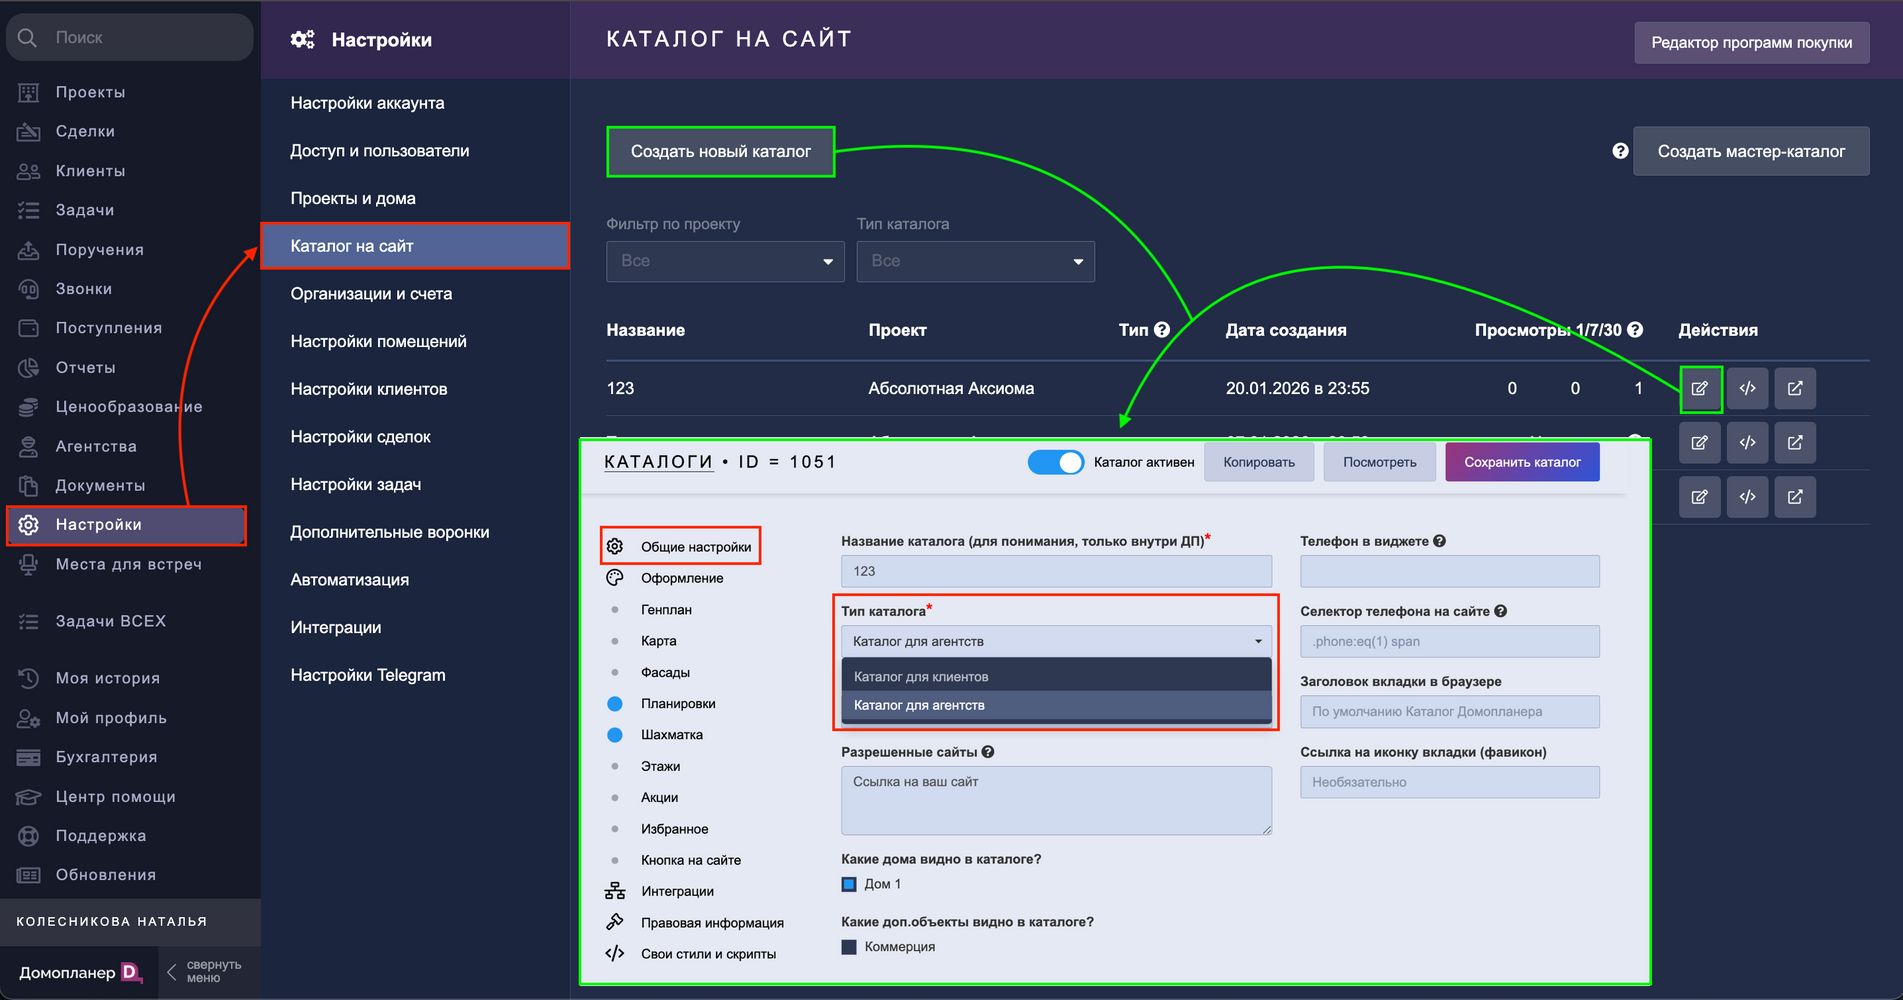Go to Сделки in the left sidebar
Image resolution: width=1903 pixels, height=1000 pixels.
tap(85, 131)
